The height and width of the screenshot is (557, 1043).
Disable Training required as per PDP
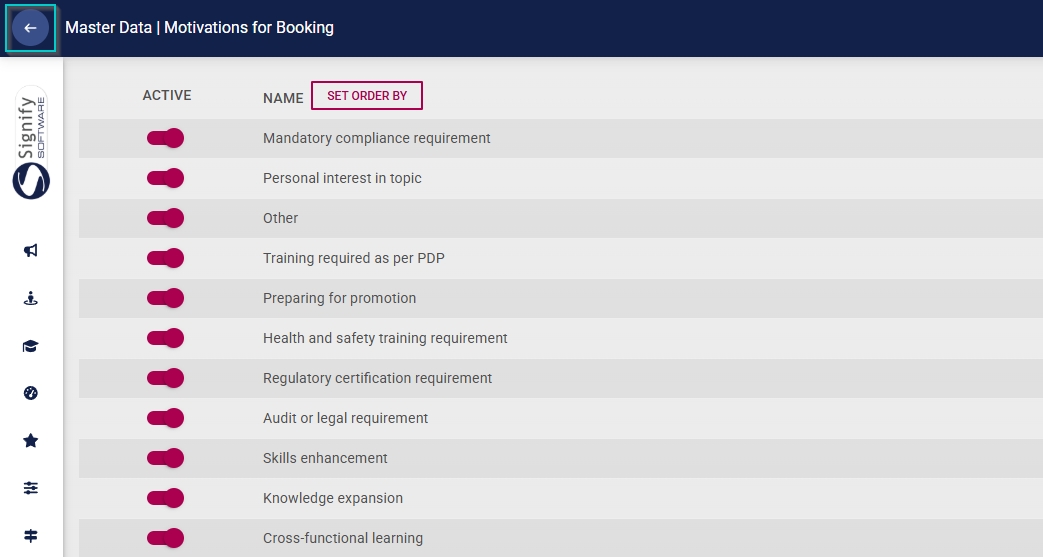166,258
